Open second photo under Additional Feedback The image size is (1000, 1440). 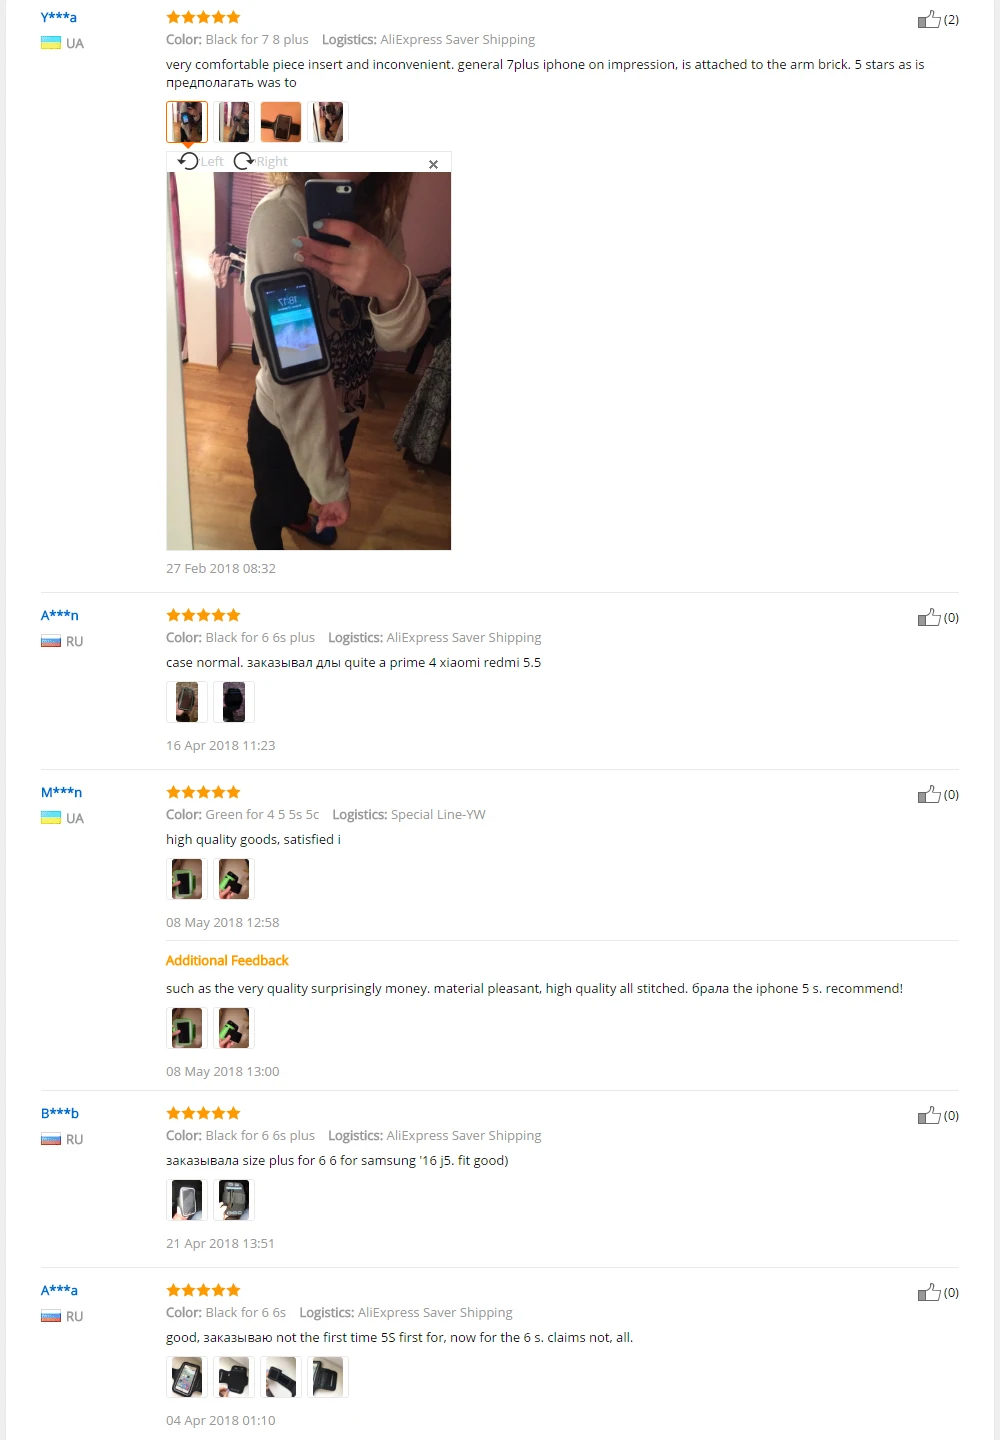[x=234, y=1028]
